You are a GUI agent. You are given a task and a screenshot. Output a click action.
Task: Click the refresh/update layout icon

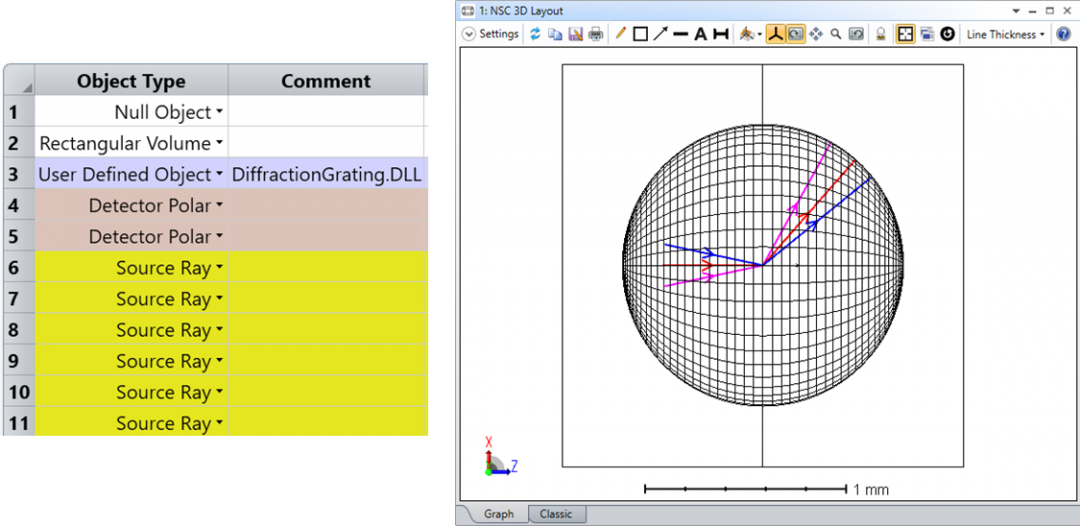click(535, 34)
